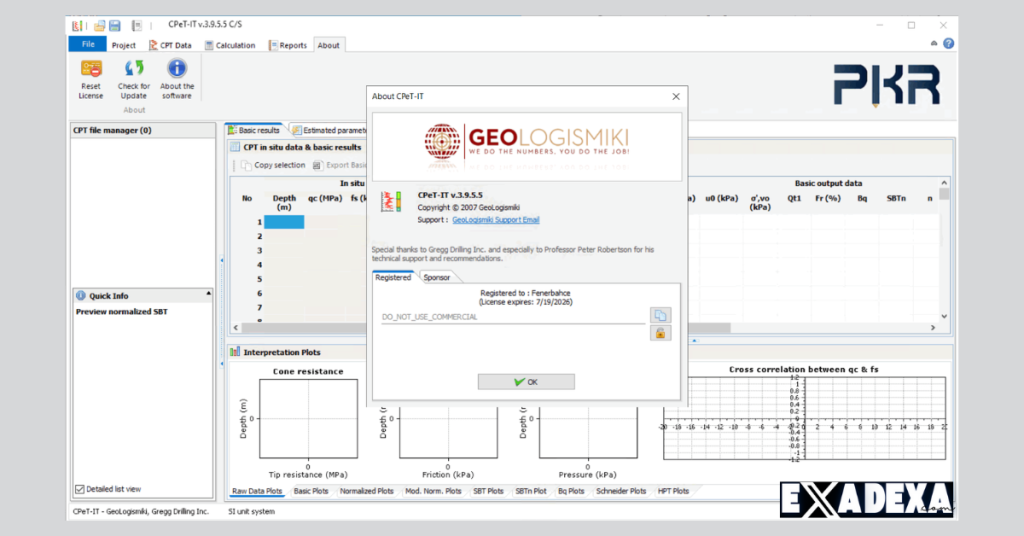Screen dimensions: 1024x536
Task: Click the SBTn column header
Action: click(x=895, y=198)
